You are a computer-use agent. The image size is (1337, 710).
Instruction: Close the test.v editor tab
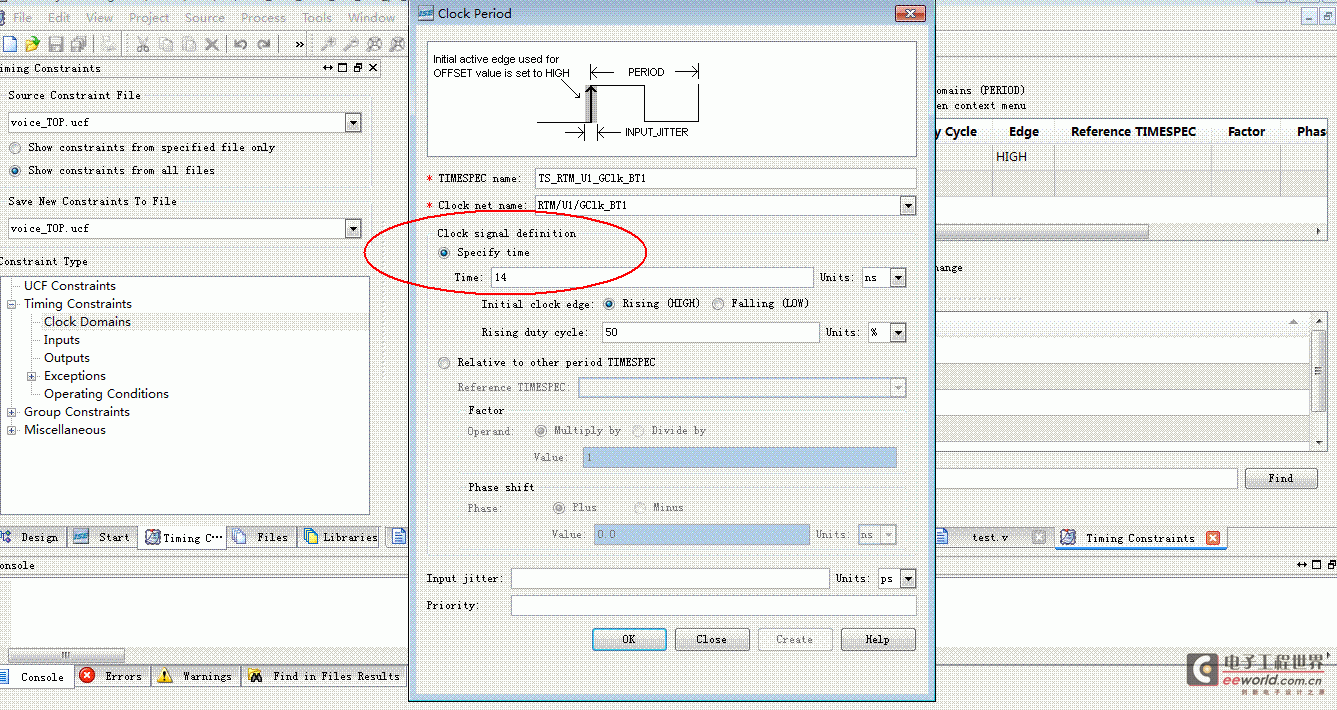pos(1039,537)
